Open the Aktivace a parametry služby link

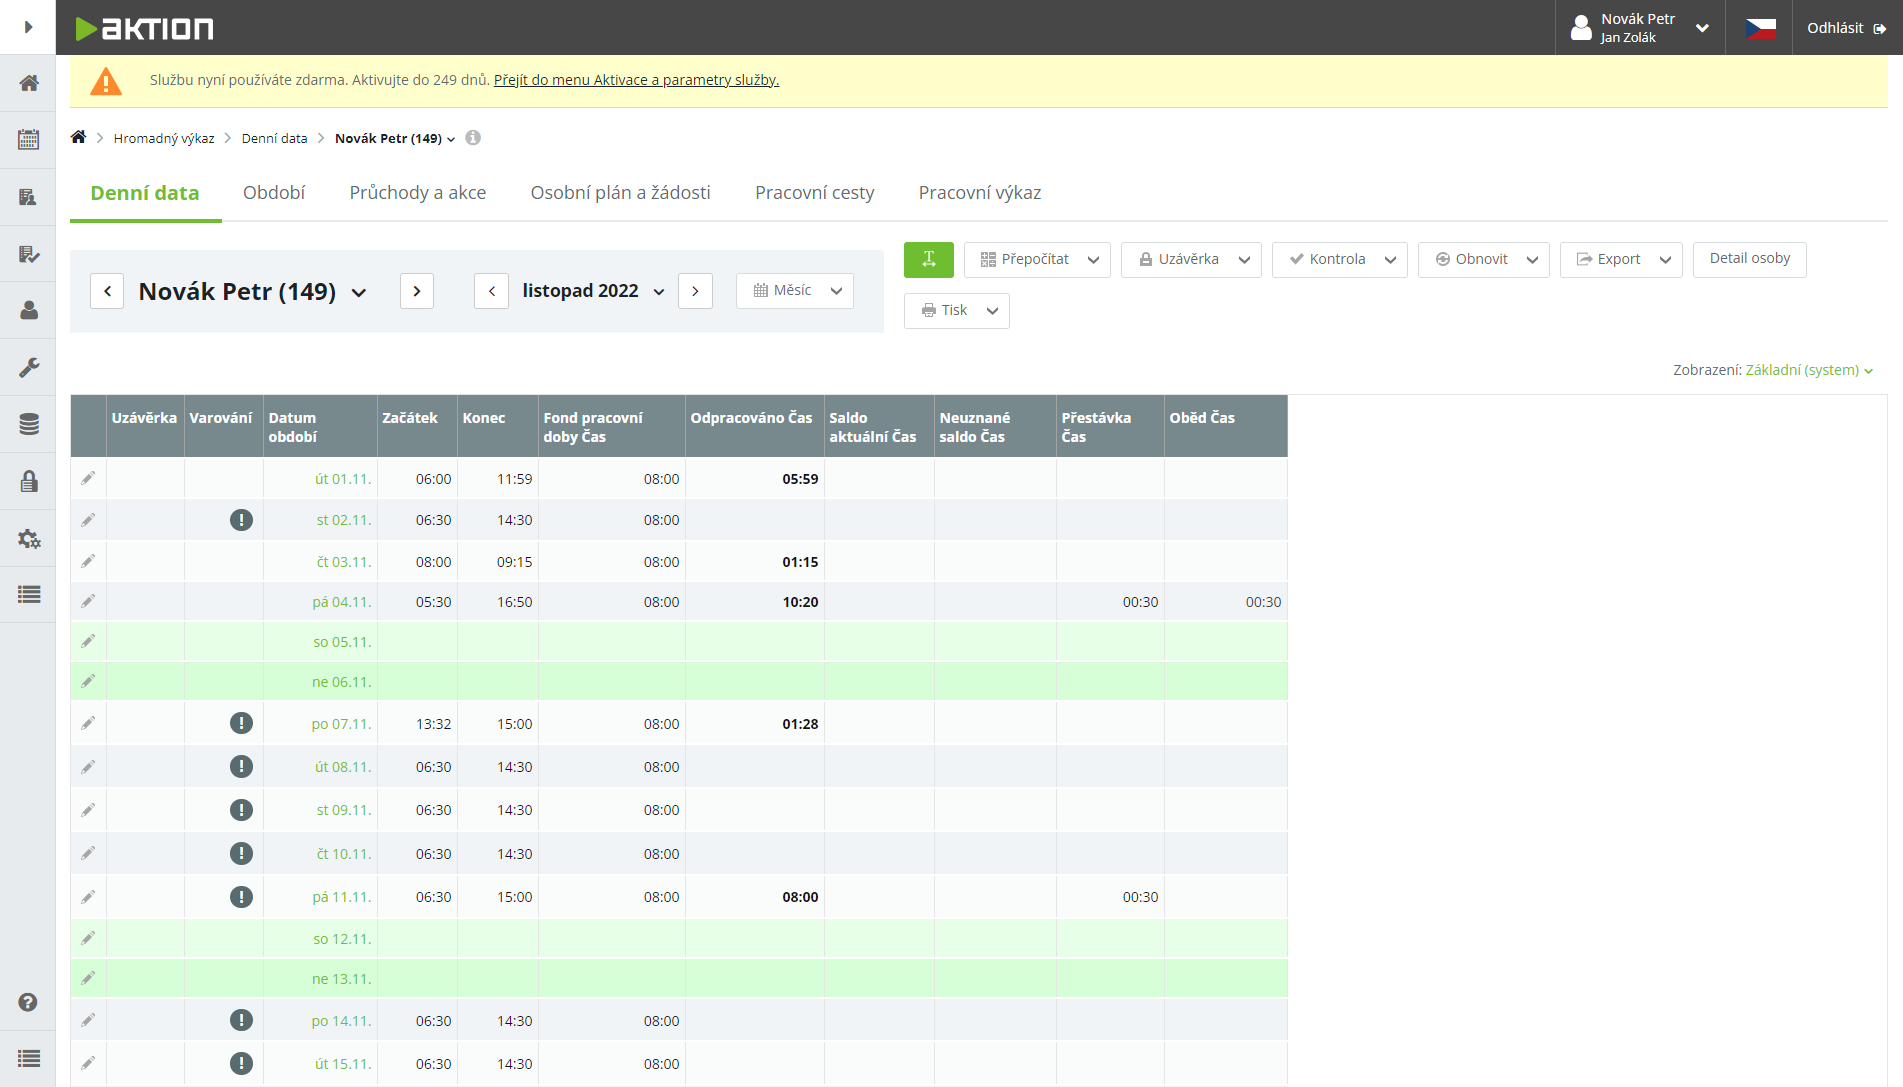point(636,80)
